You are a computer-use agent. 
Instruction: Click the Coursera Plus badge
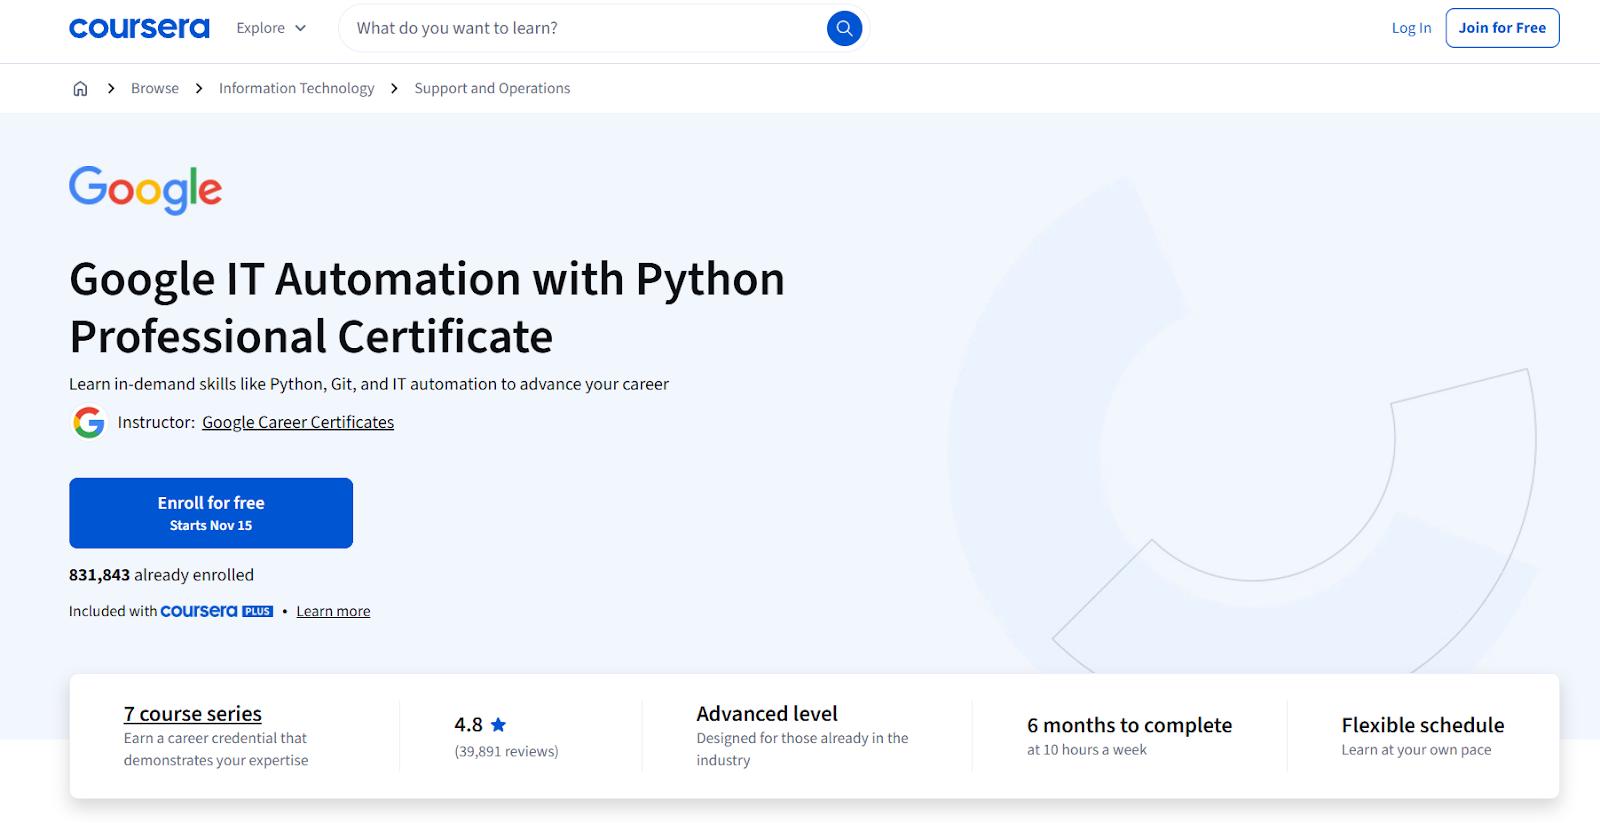pos(217,611)
